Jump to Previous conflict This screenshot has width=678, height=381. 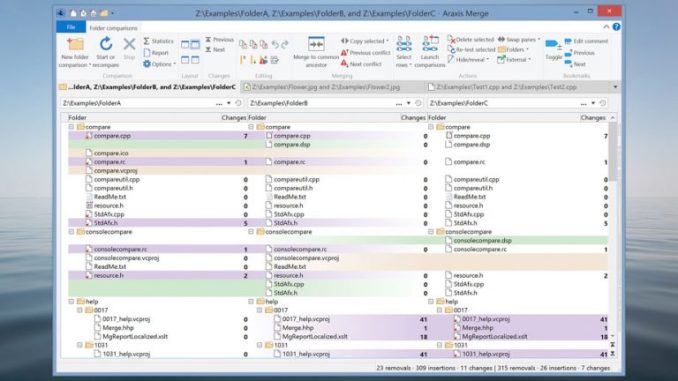366,53
